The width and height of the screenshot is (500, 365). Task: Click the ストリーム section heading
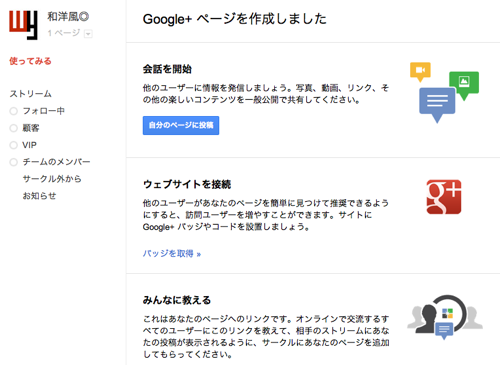point(30,94)
